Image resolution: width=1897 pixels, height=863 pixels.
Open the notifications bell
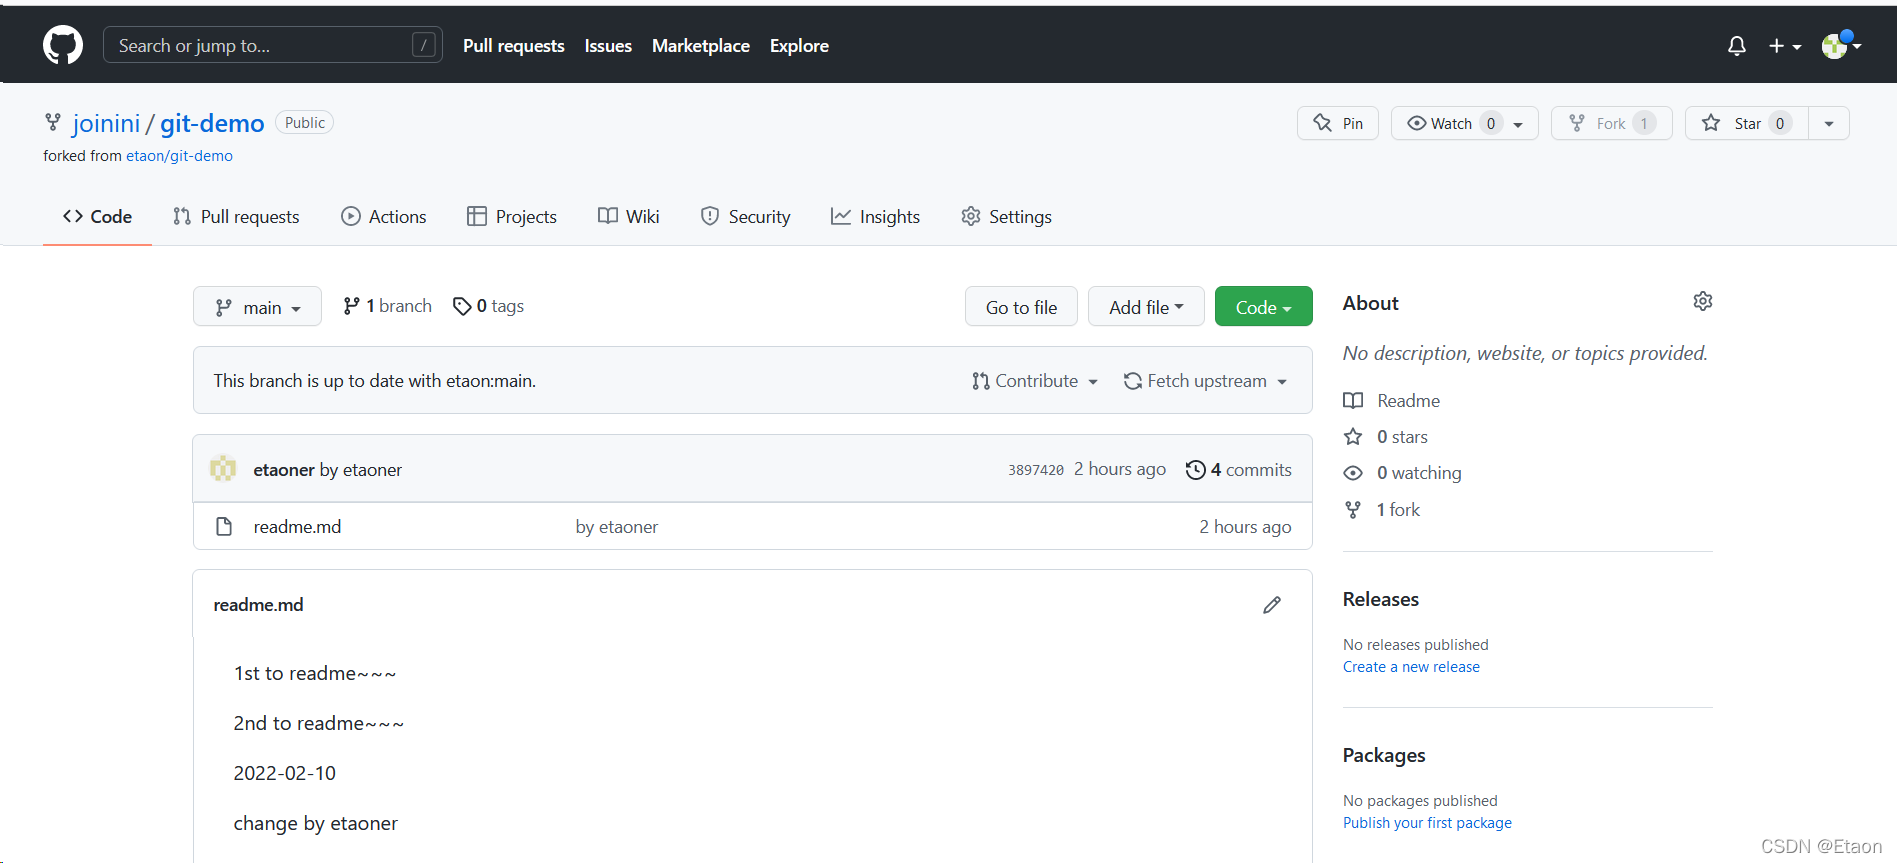[x=1737, y=46]
